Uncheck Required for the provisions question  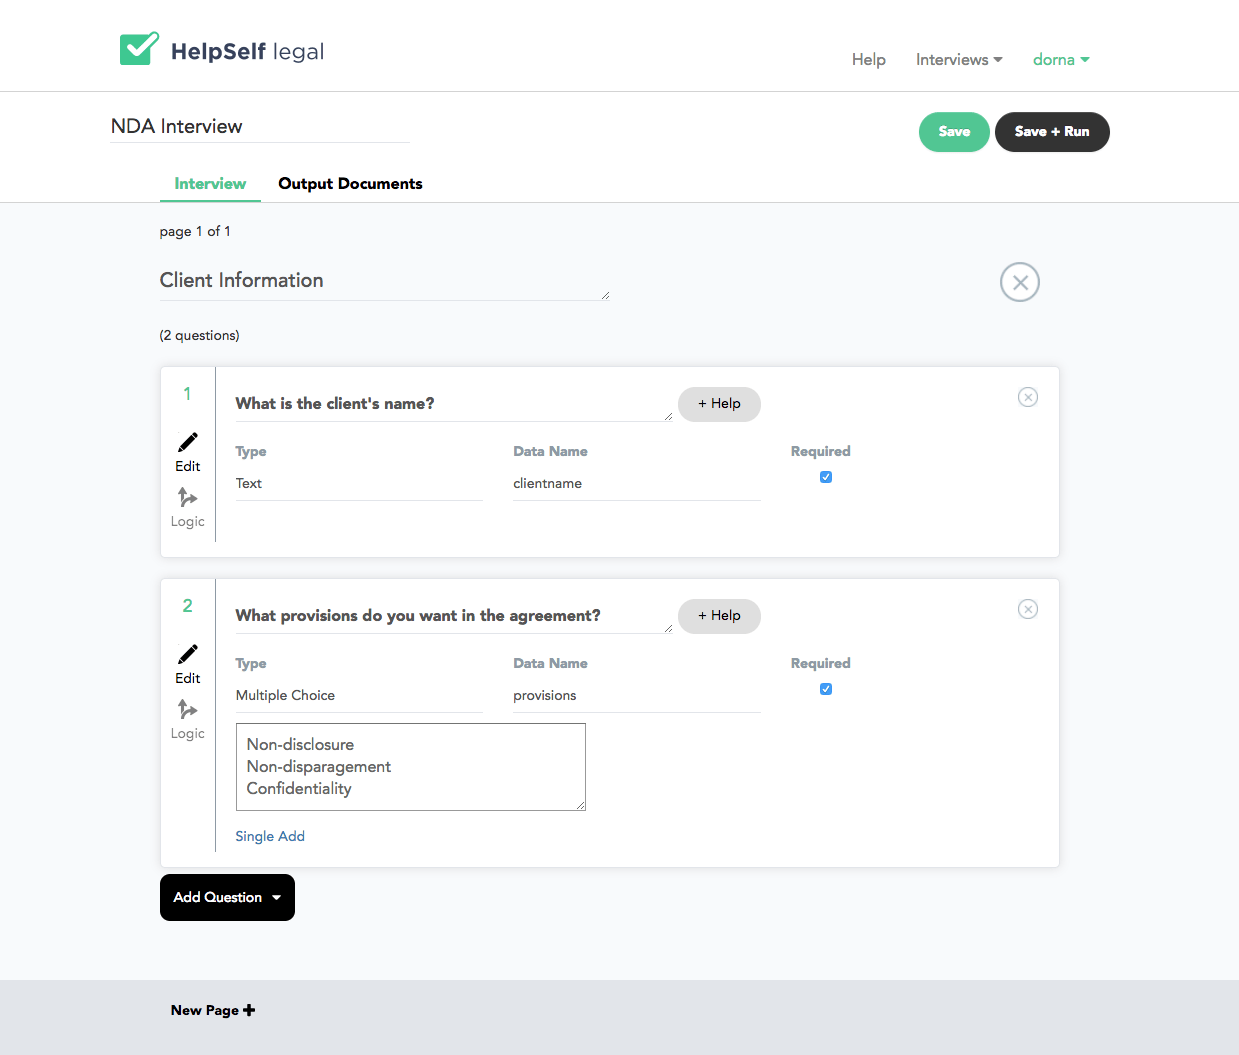(826, 689)
